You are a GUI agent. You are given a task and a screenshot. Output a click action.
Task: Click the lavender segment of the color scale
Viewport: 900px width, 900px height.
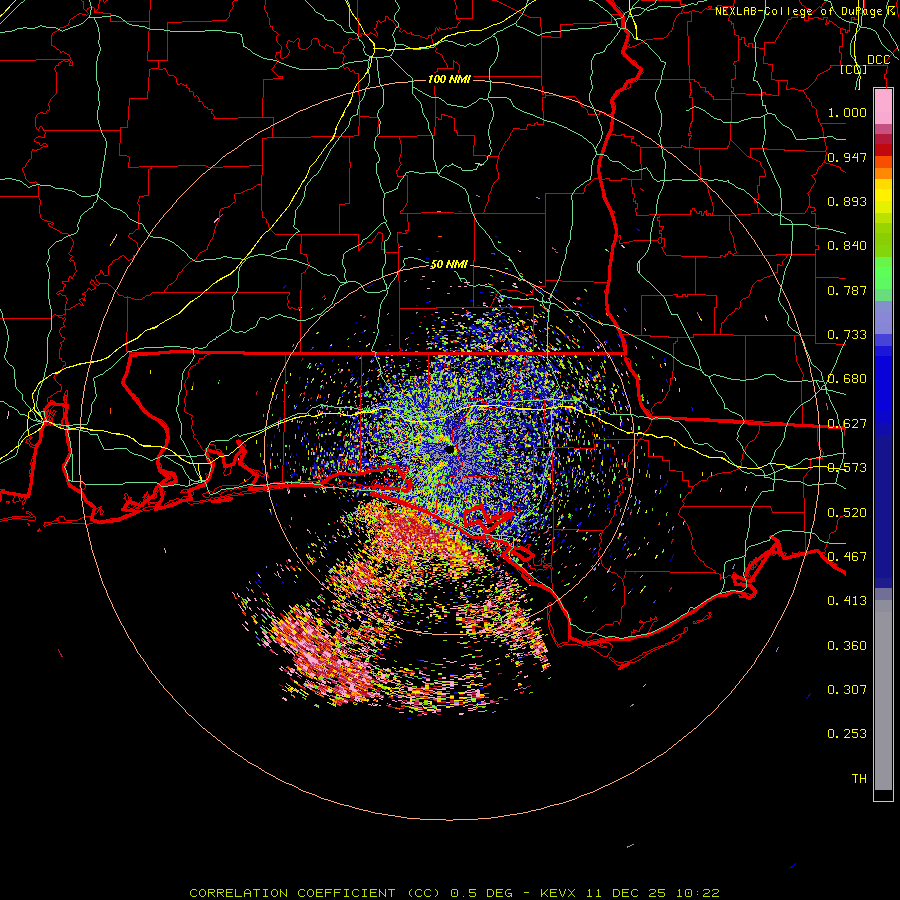(x=883, y=317)
